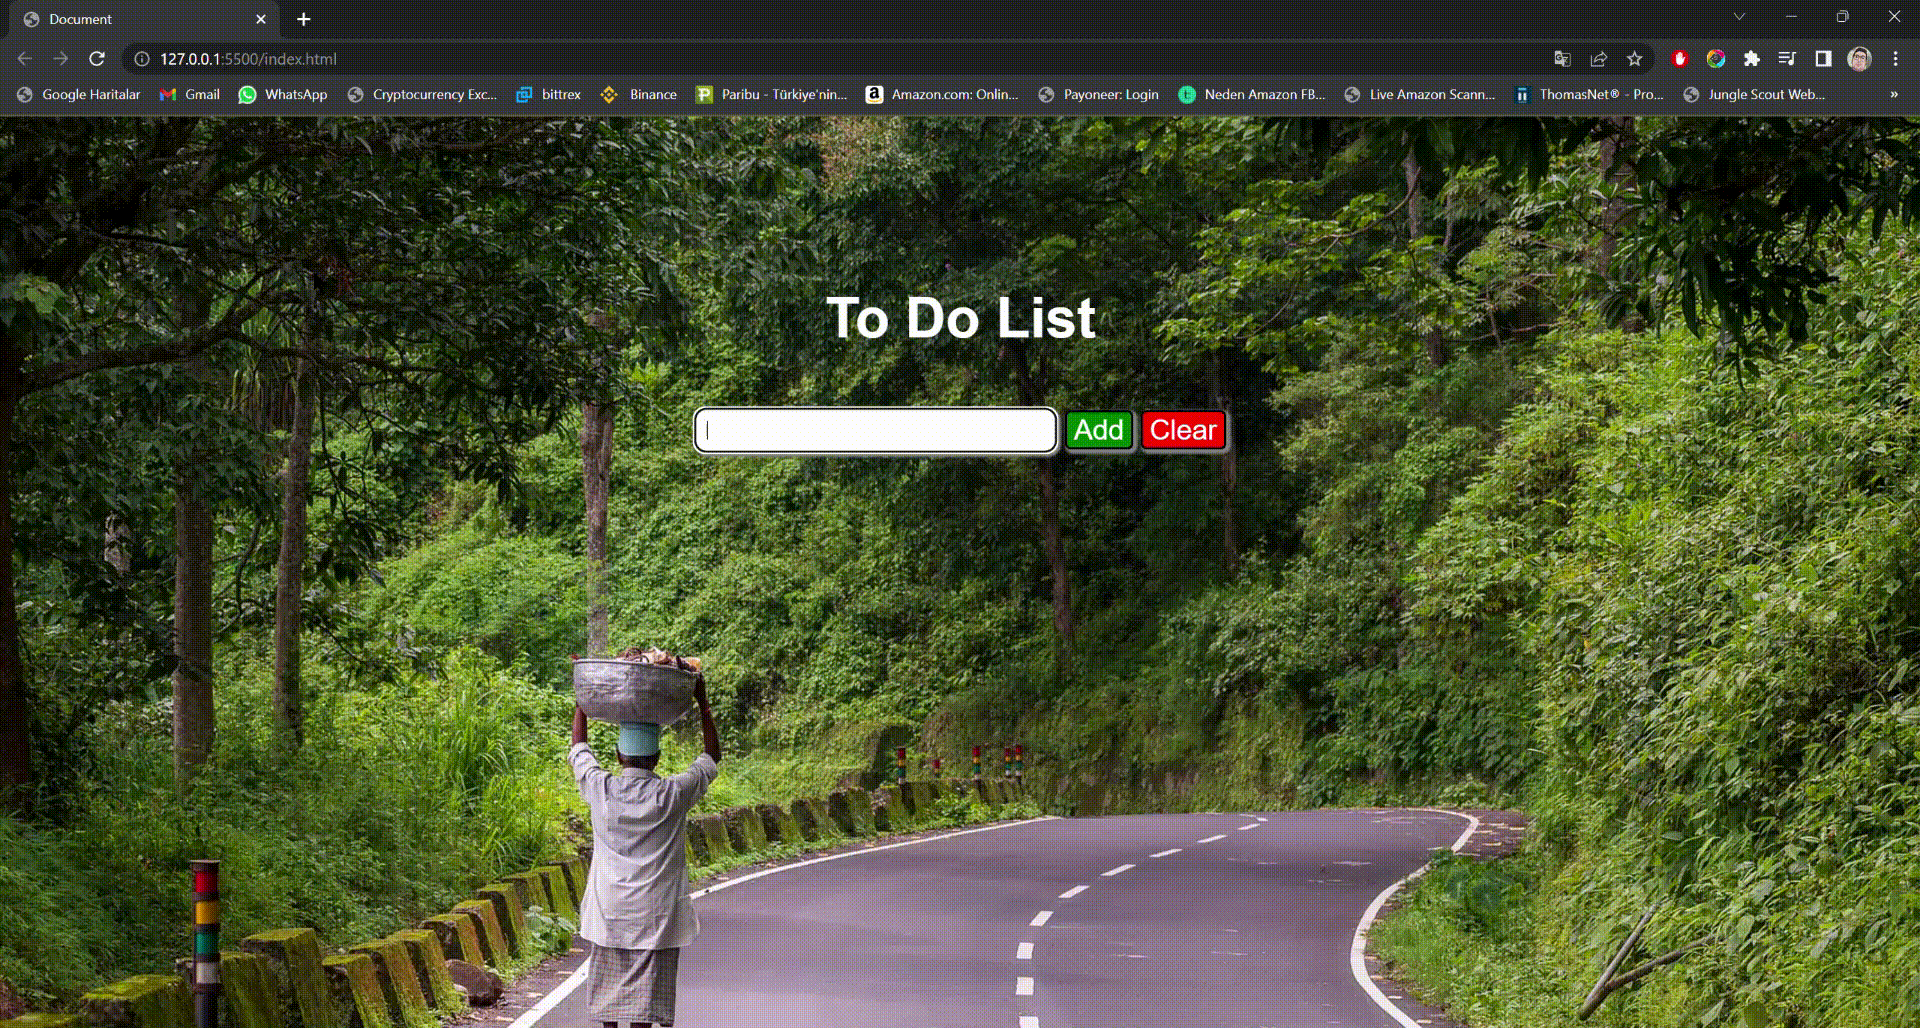The image size is (1920, 1028).
Task: Click the share page icon
Action: pyautogui.click(x=1598, y=59)
